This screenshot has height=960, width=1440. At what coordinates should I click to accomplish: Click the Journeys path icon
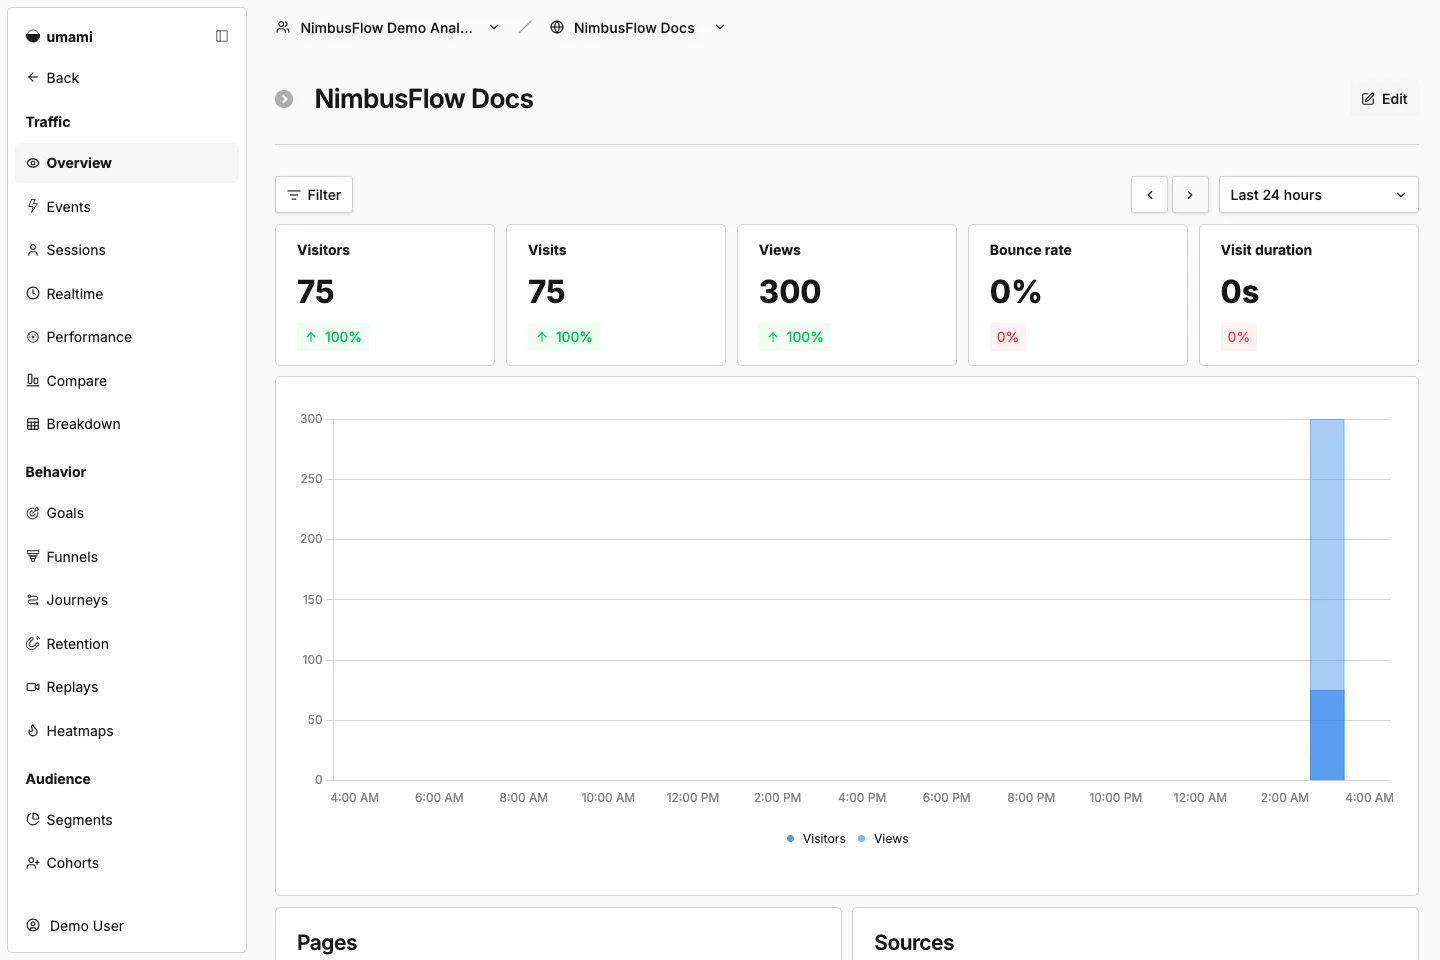[x=33, y=600]
